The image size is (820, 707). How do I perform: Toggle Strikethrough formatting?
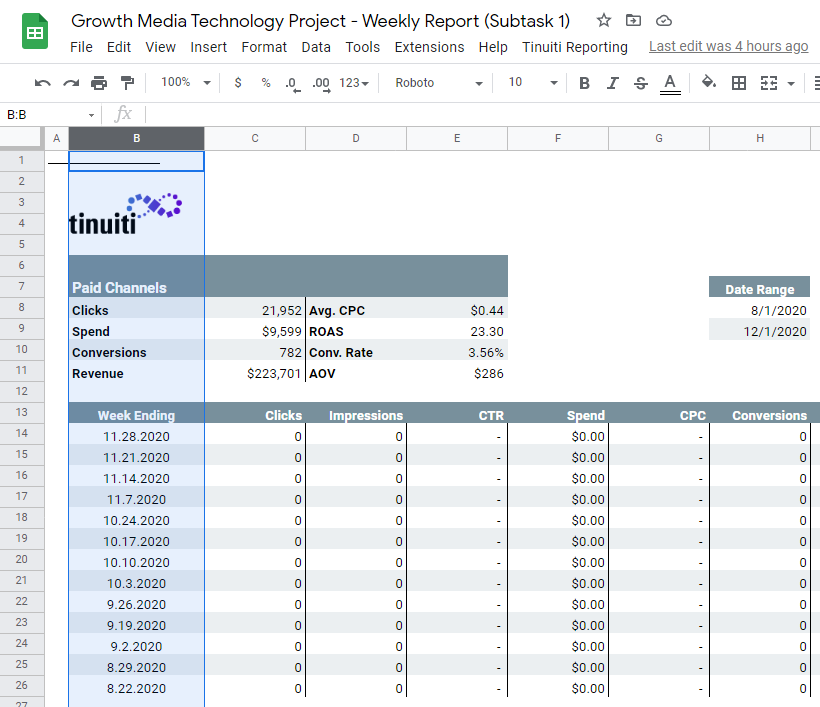click(x=641, y=83)
